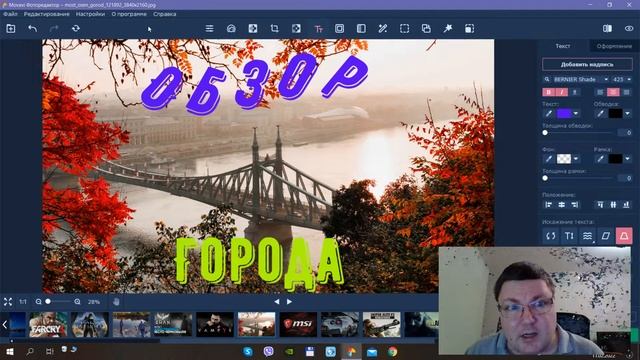
Task: Expand the BERNIER Shade font dropdown
Action: coord(606,79)
